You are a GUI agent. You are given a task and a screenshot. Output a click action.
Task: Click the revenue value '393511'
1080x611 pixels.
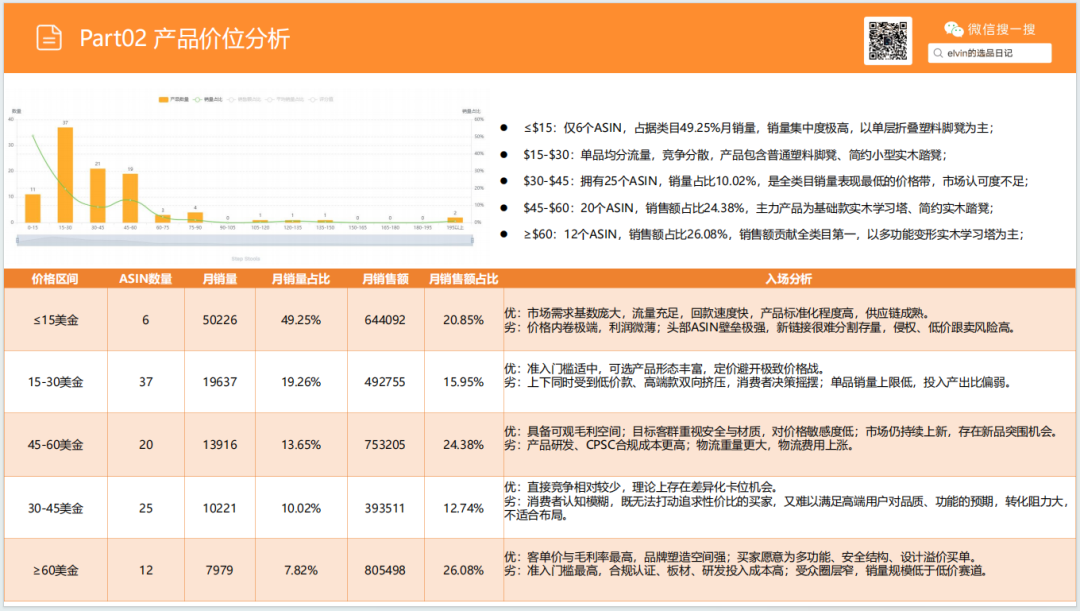pos(385,508)
